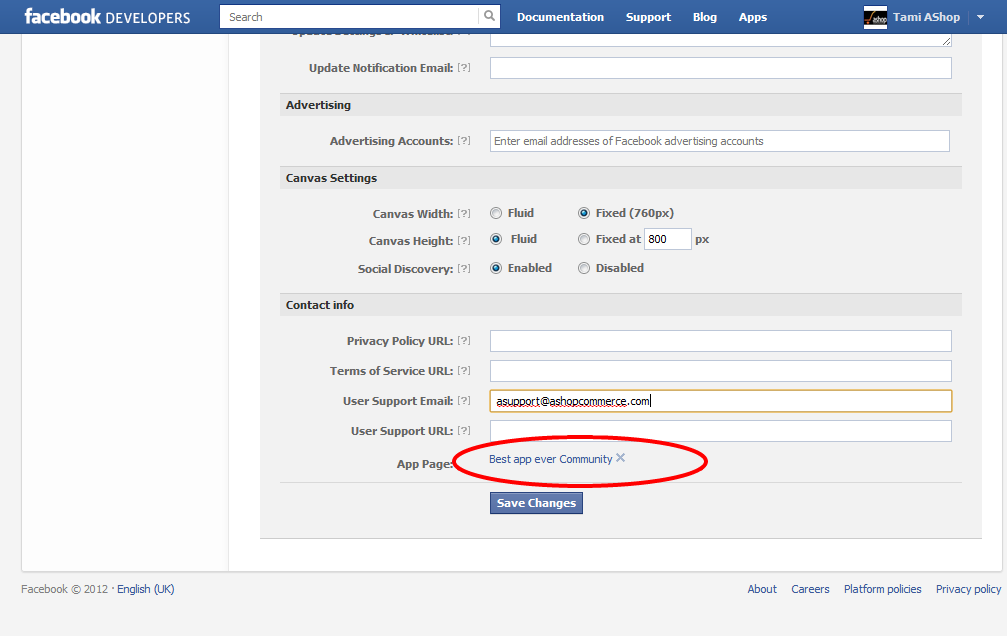This screenshot has width=1007, height=636.
Task: Click Terms of Service URL field
Action: (x=721, y=371)
